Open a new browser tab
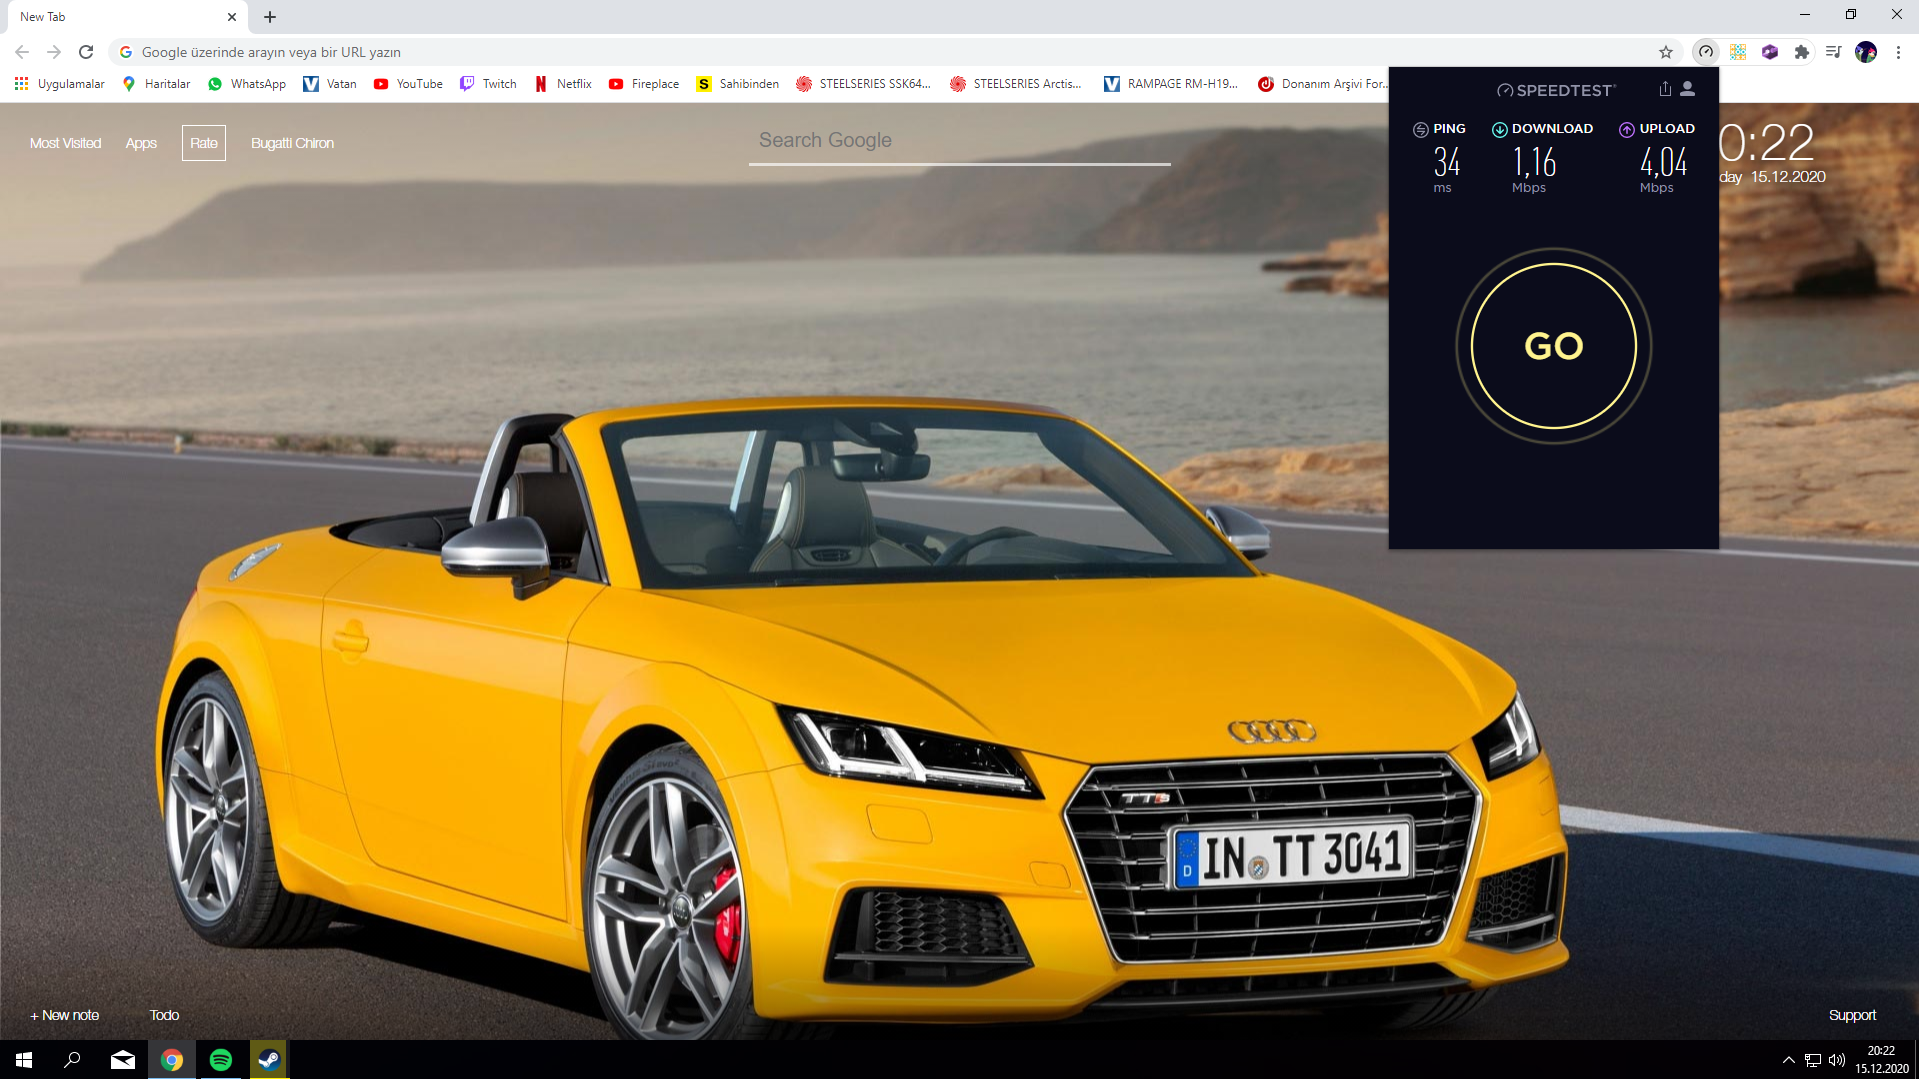 coord(270,17)
